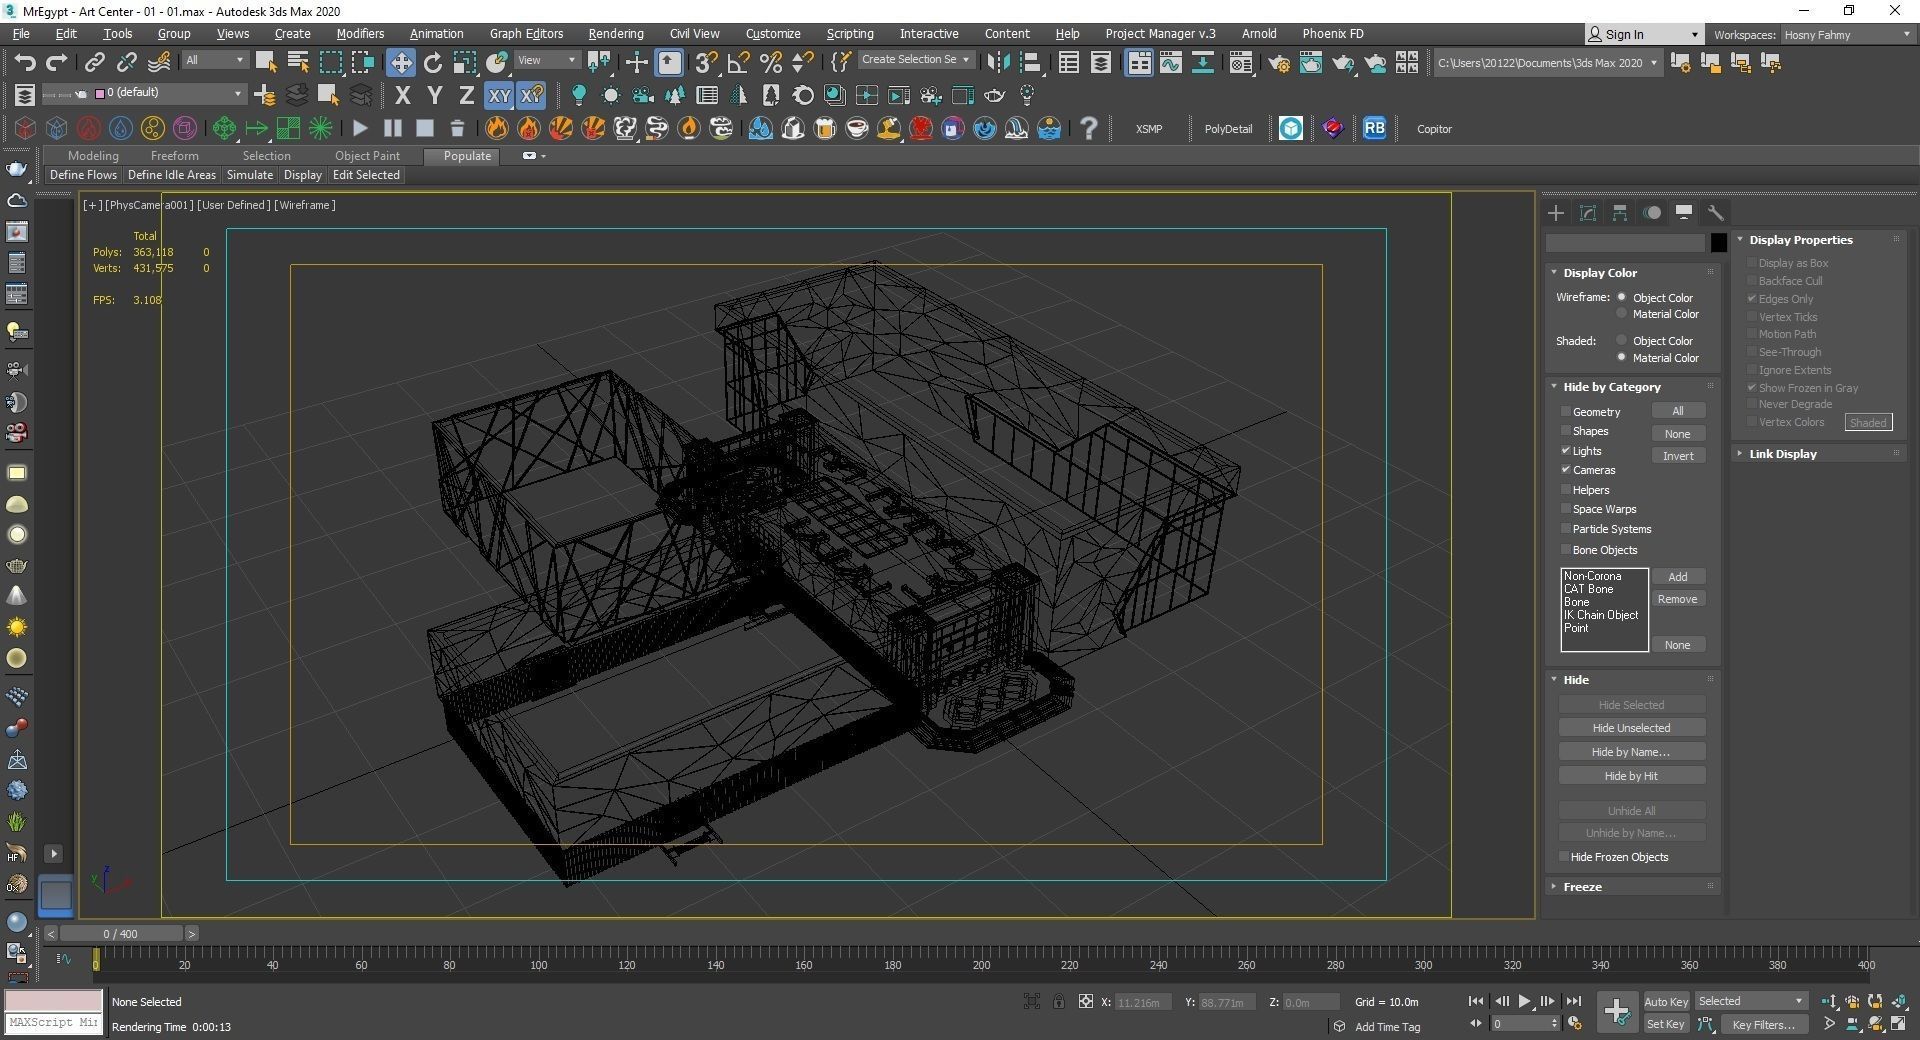Select Wireframe Material Color radio

pos(1622,314)
